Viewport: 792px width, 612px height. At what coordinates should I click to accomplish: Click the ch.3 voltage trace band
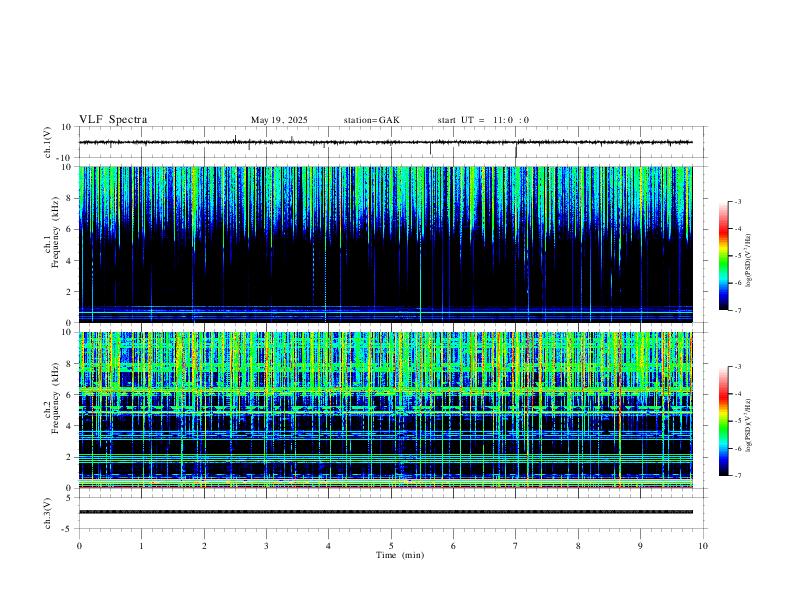[385, 512]
